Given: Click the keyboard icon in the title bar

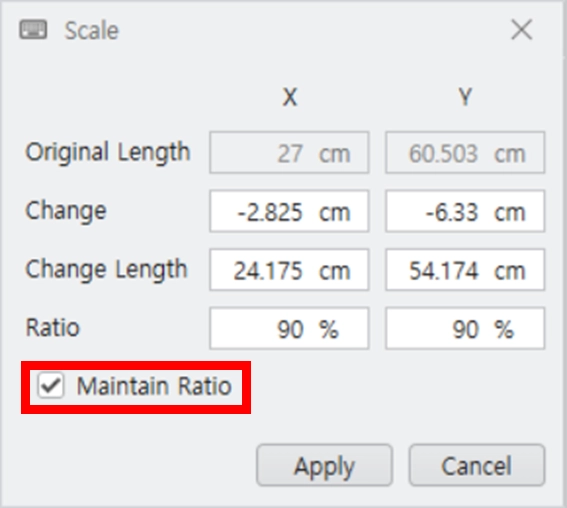Looking at the screenshot, I should [x=33, y=30].
